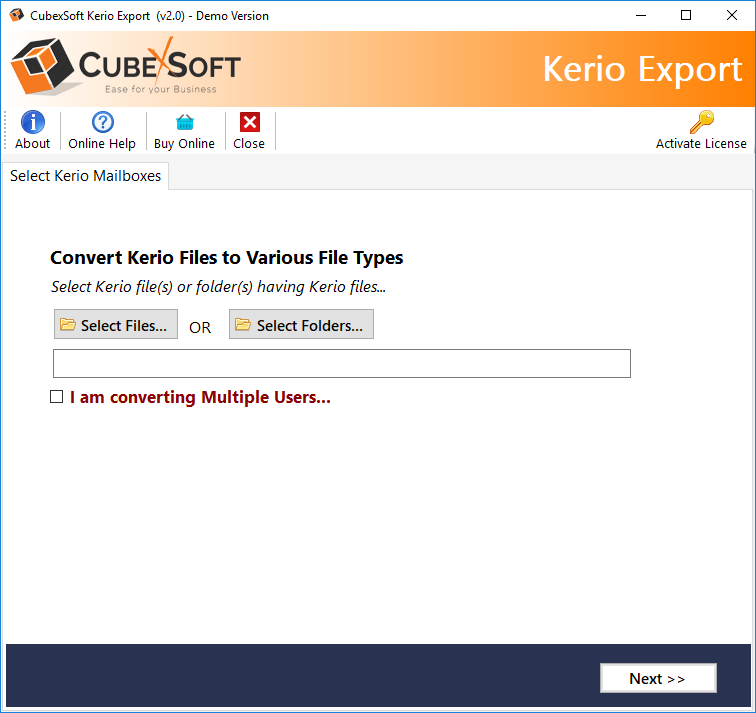Close the window via title bar X
Viewport: 756px width, 713px height.
pos(731,15)
